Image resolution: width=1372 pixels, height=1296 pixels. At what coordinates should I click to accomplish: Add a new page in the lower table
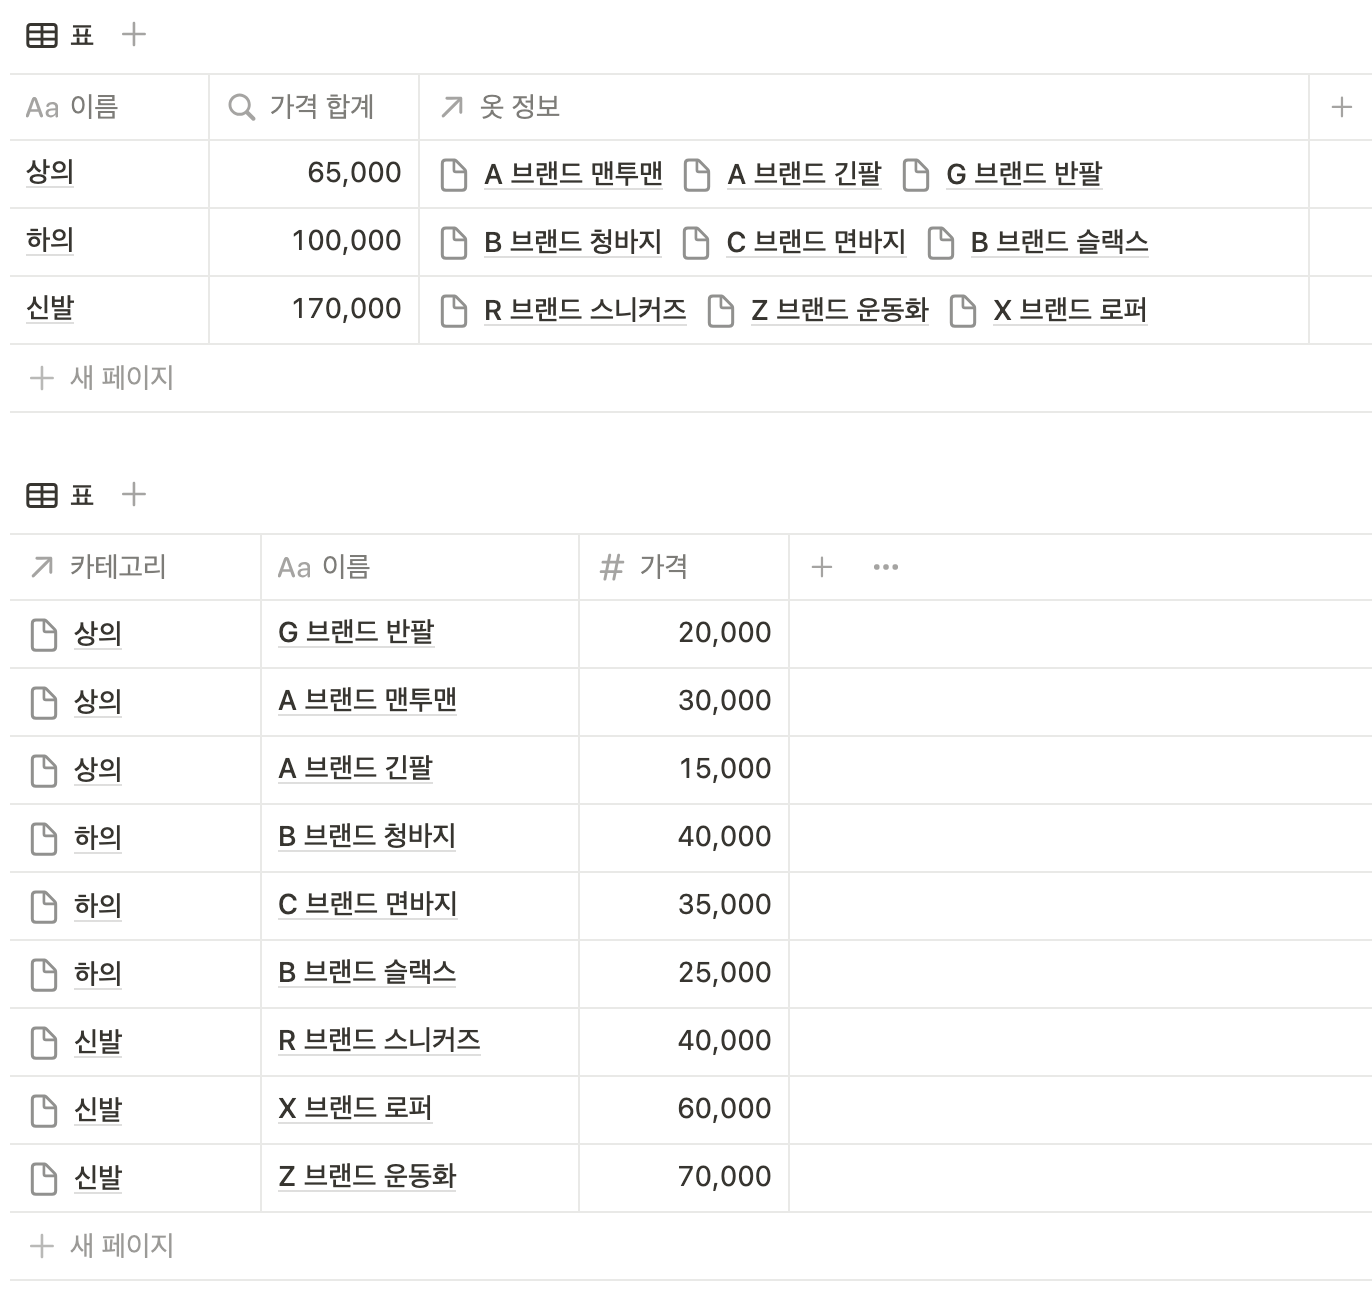tap(102, 1246)
